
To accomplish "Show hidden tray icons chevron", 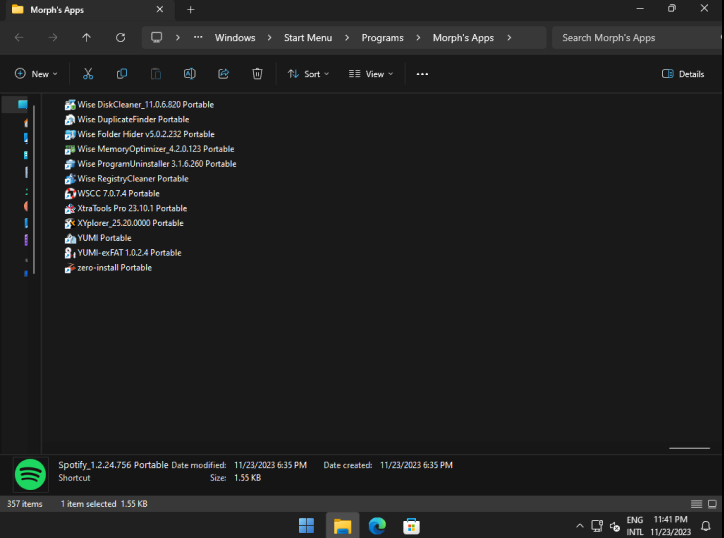I will (580, 526).
